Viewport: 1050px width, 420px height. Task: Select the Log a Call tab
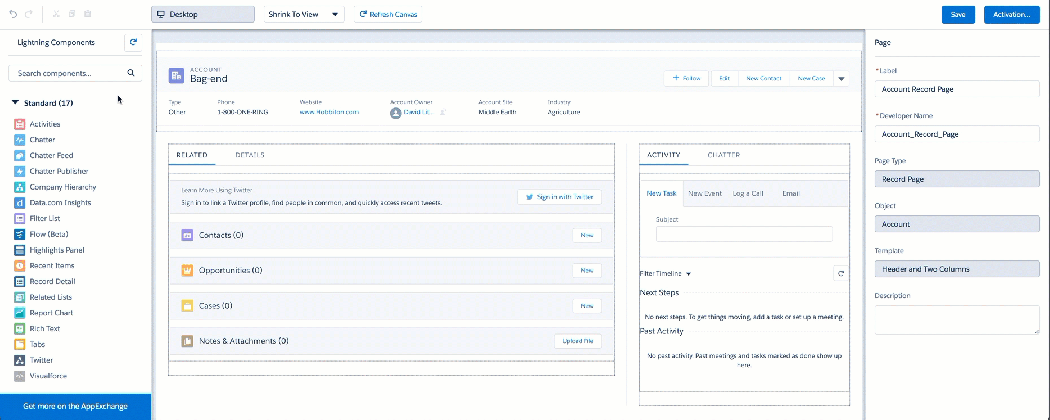pos(748,194)
